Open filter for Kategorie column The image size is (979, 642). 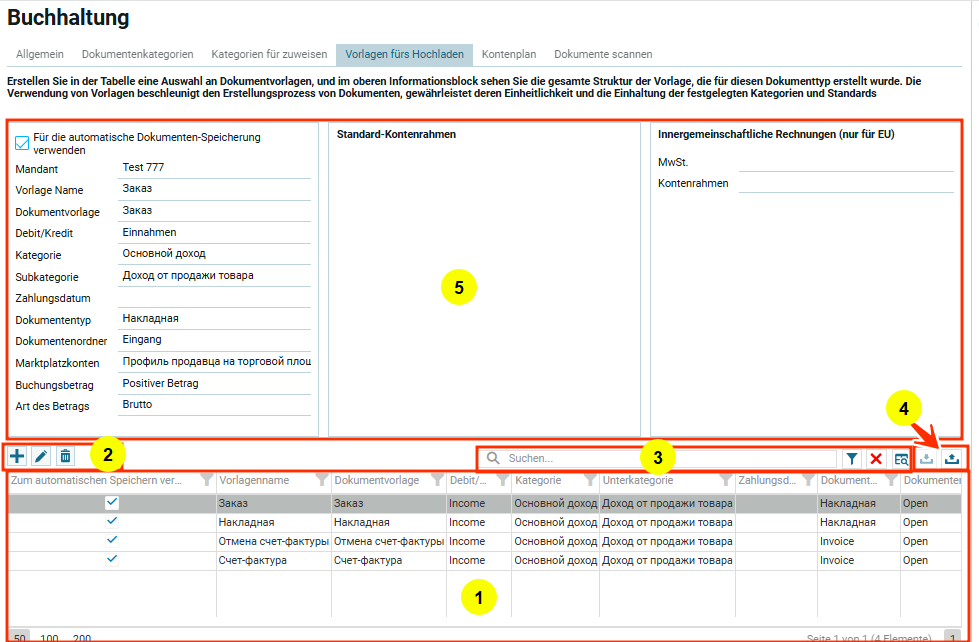(x=590, y=481)
